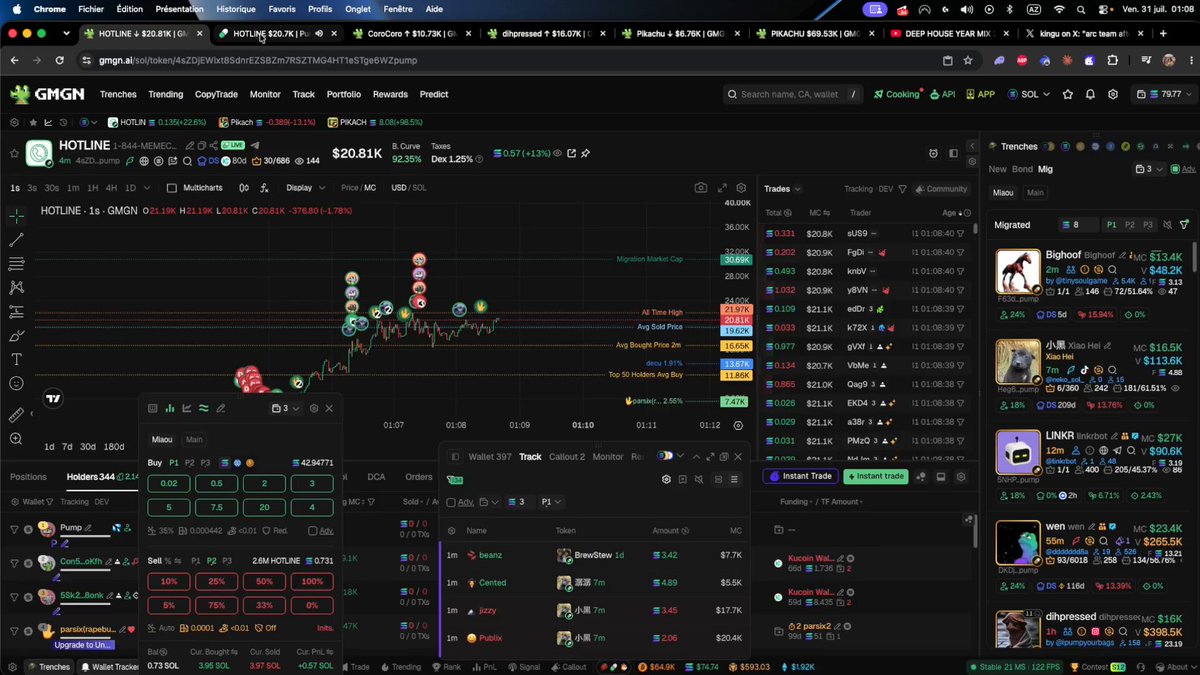
Task: Select the brush drawing tool
Action: pyautogui.click(x=16, y=336)
